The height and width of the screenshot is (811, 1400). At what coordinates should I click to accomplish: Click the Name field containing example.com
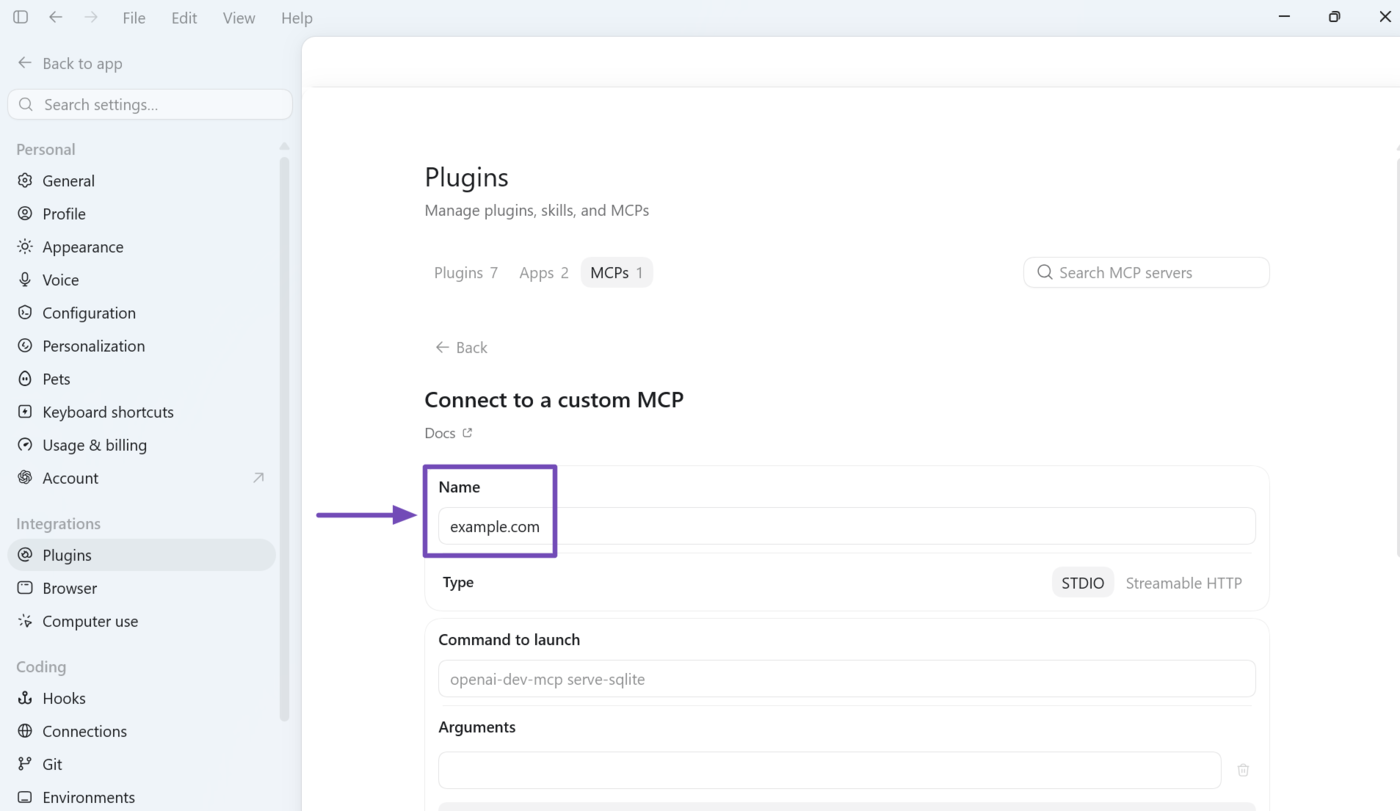click(846, 526)
